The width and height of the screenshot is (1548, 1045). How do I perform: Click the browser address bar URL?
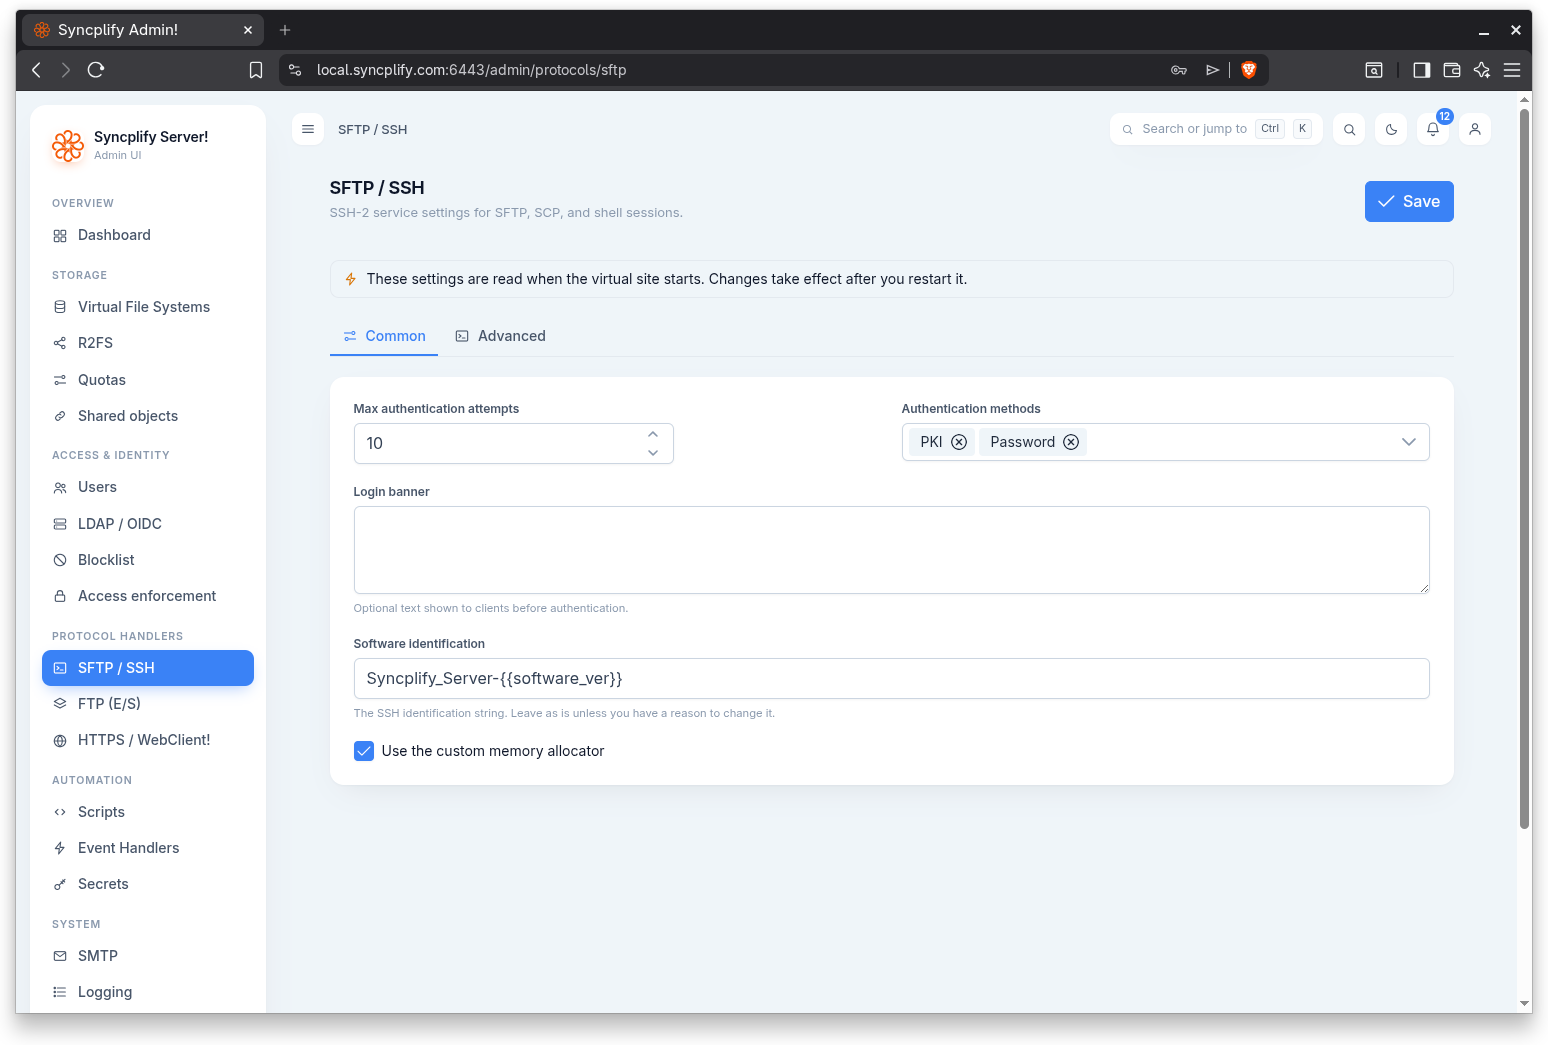[471, 70]
